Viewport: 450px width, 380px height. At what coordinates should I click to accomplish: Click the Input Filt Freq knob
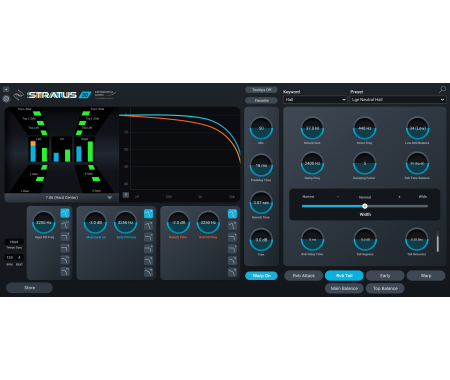[x=44, y=222]
